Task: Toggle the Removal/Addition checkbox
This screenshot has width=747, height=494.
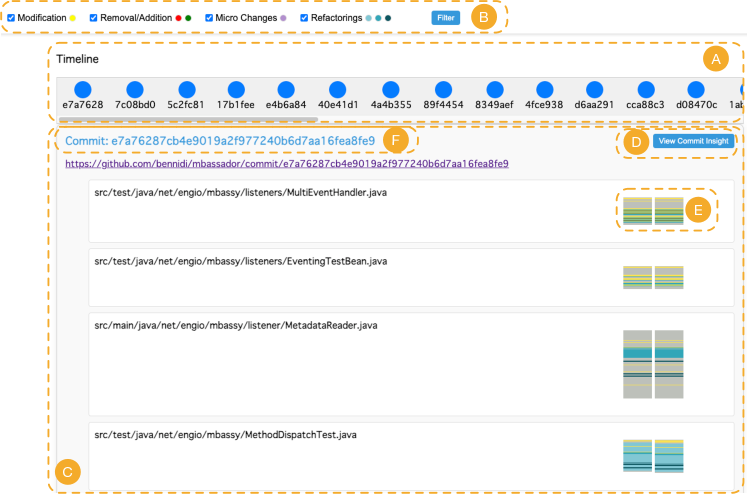Action: [94, 18]
